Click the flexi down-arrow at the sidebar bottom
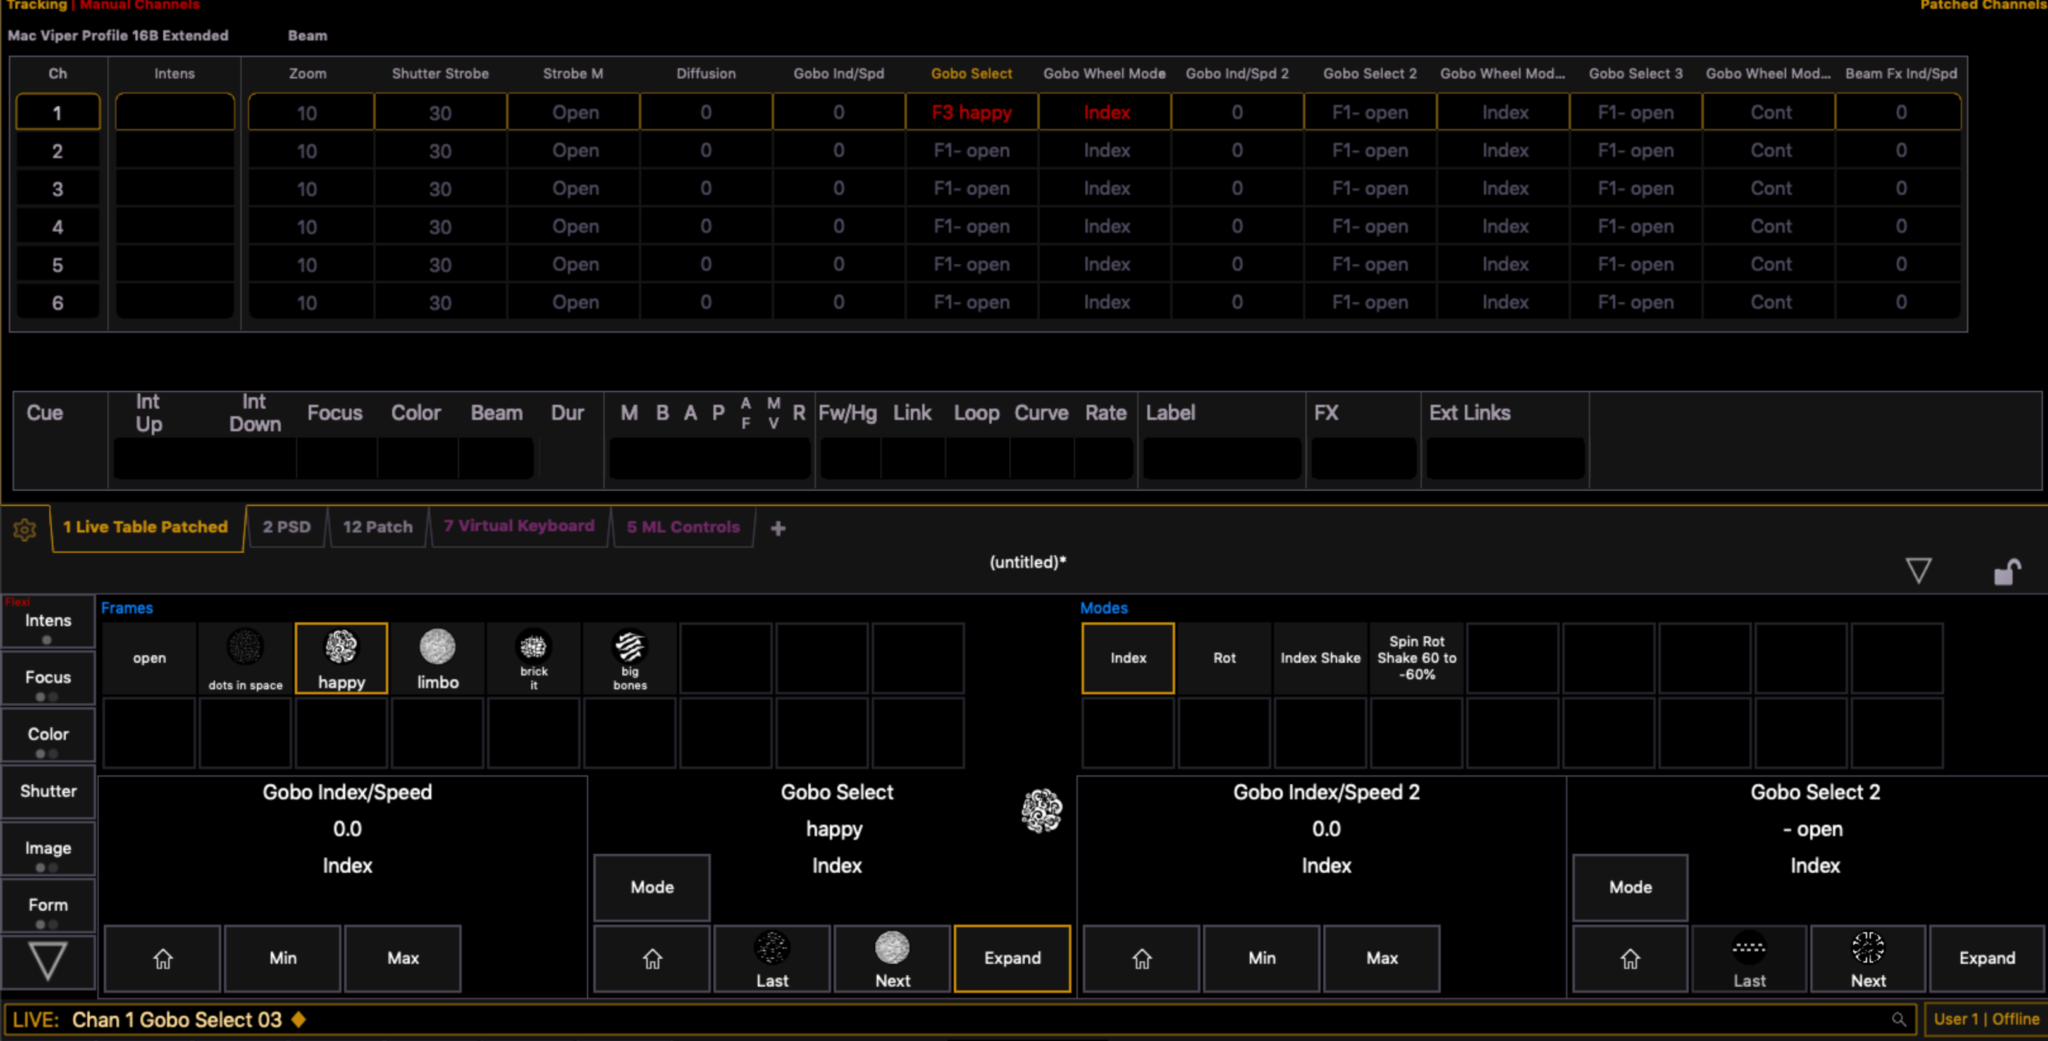The image size is (2048, 1041). (x=47, y=960)
